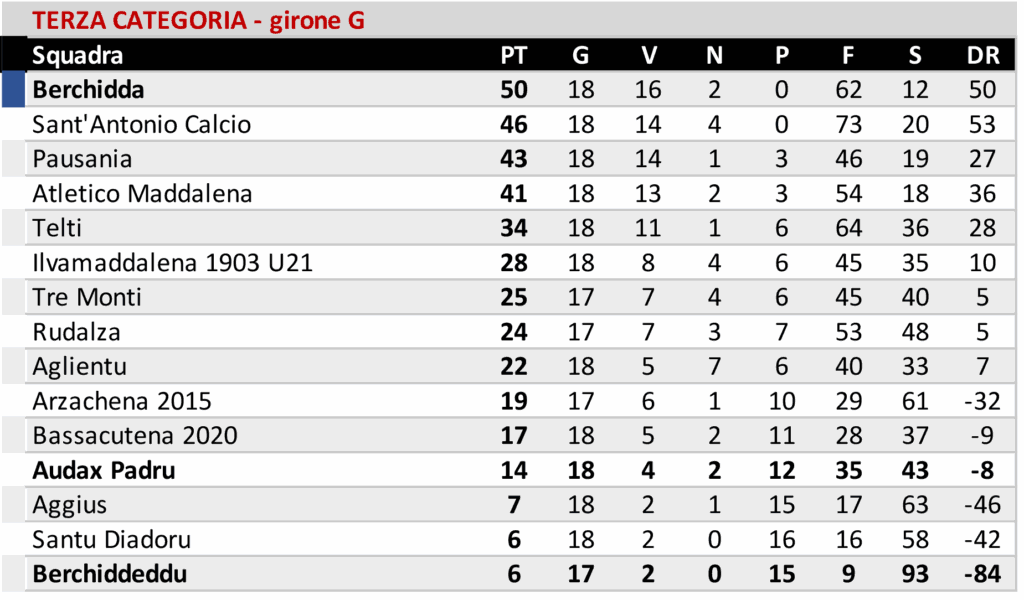
Task: Click the TERZA CATEGORIA girone G title
Action: pyautogui.click(x=198, y=20)
